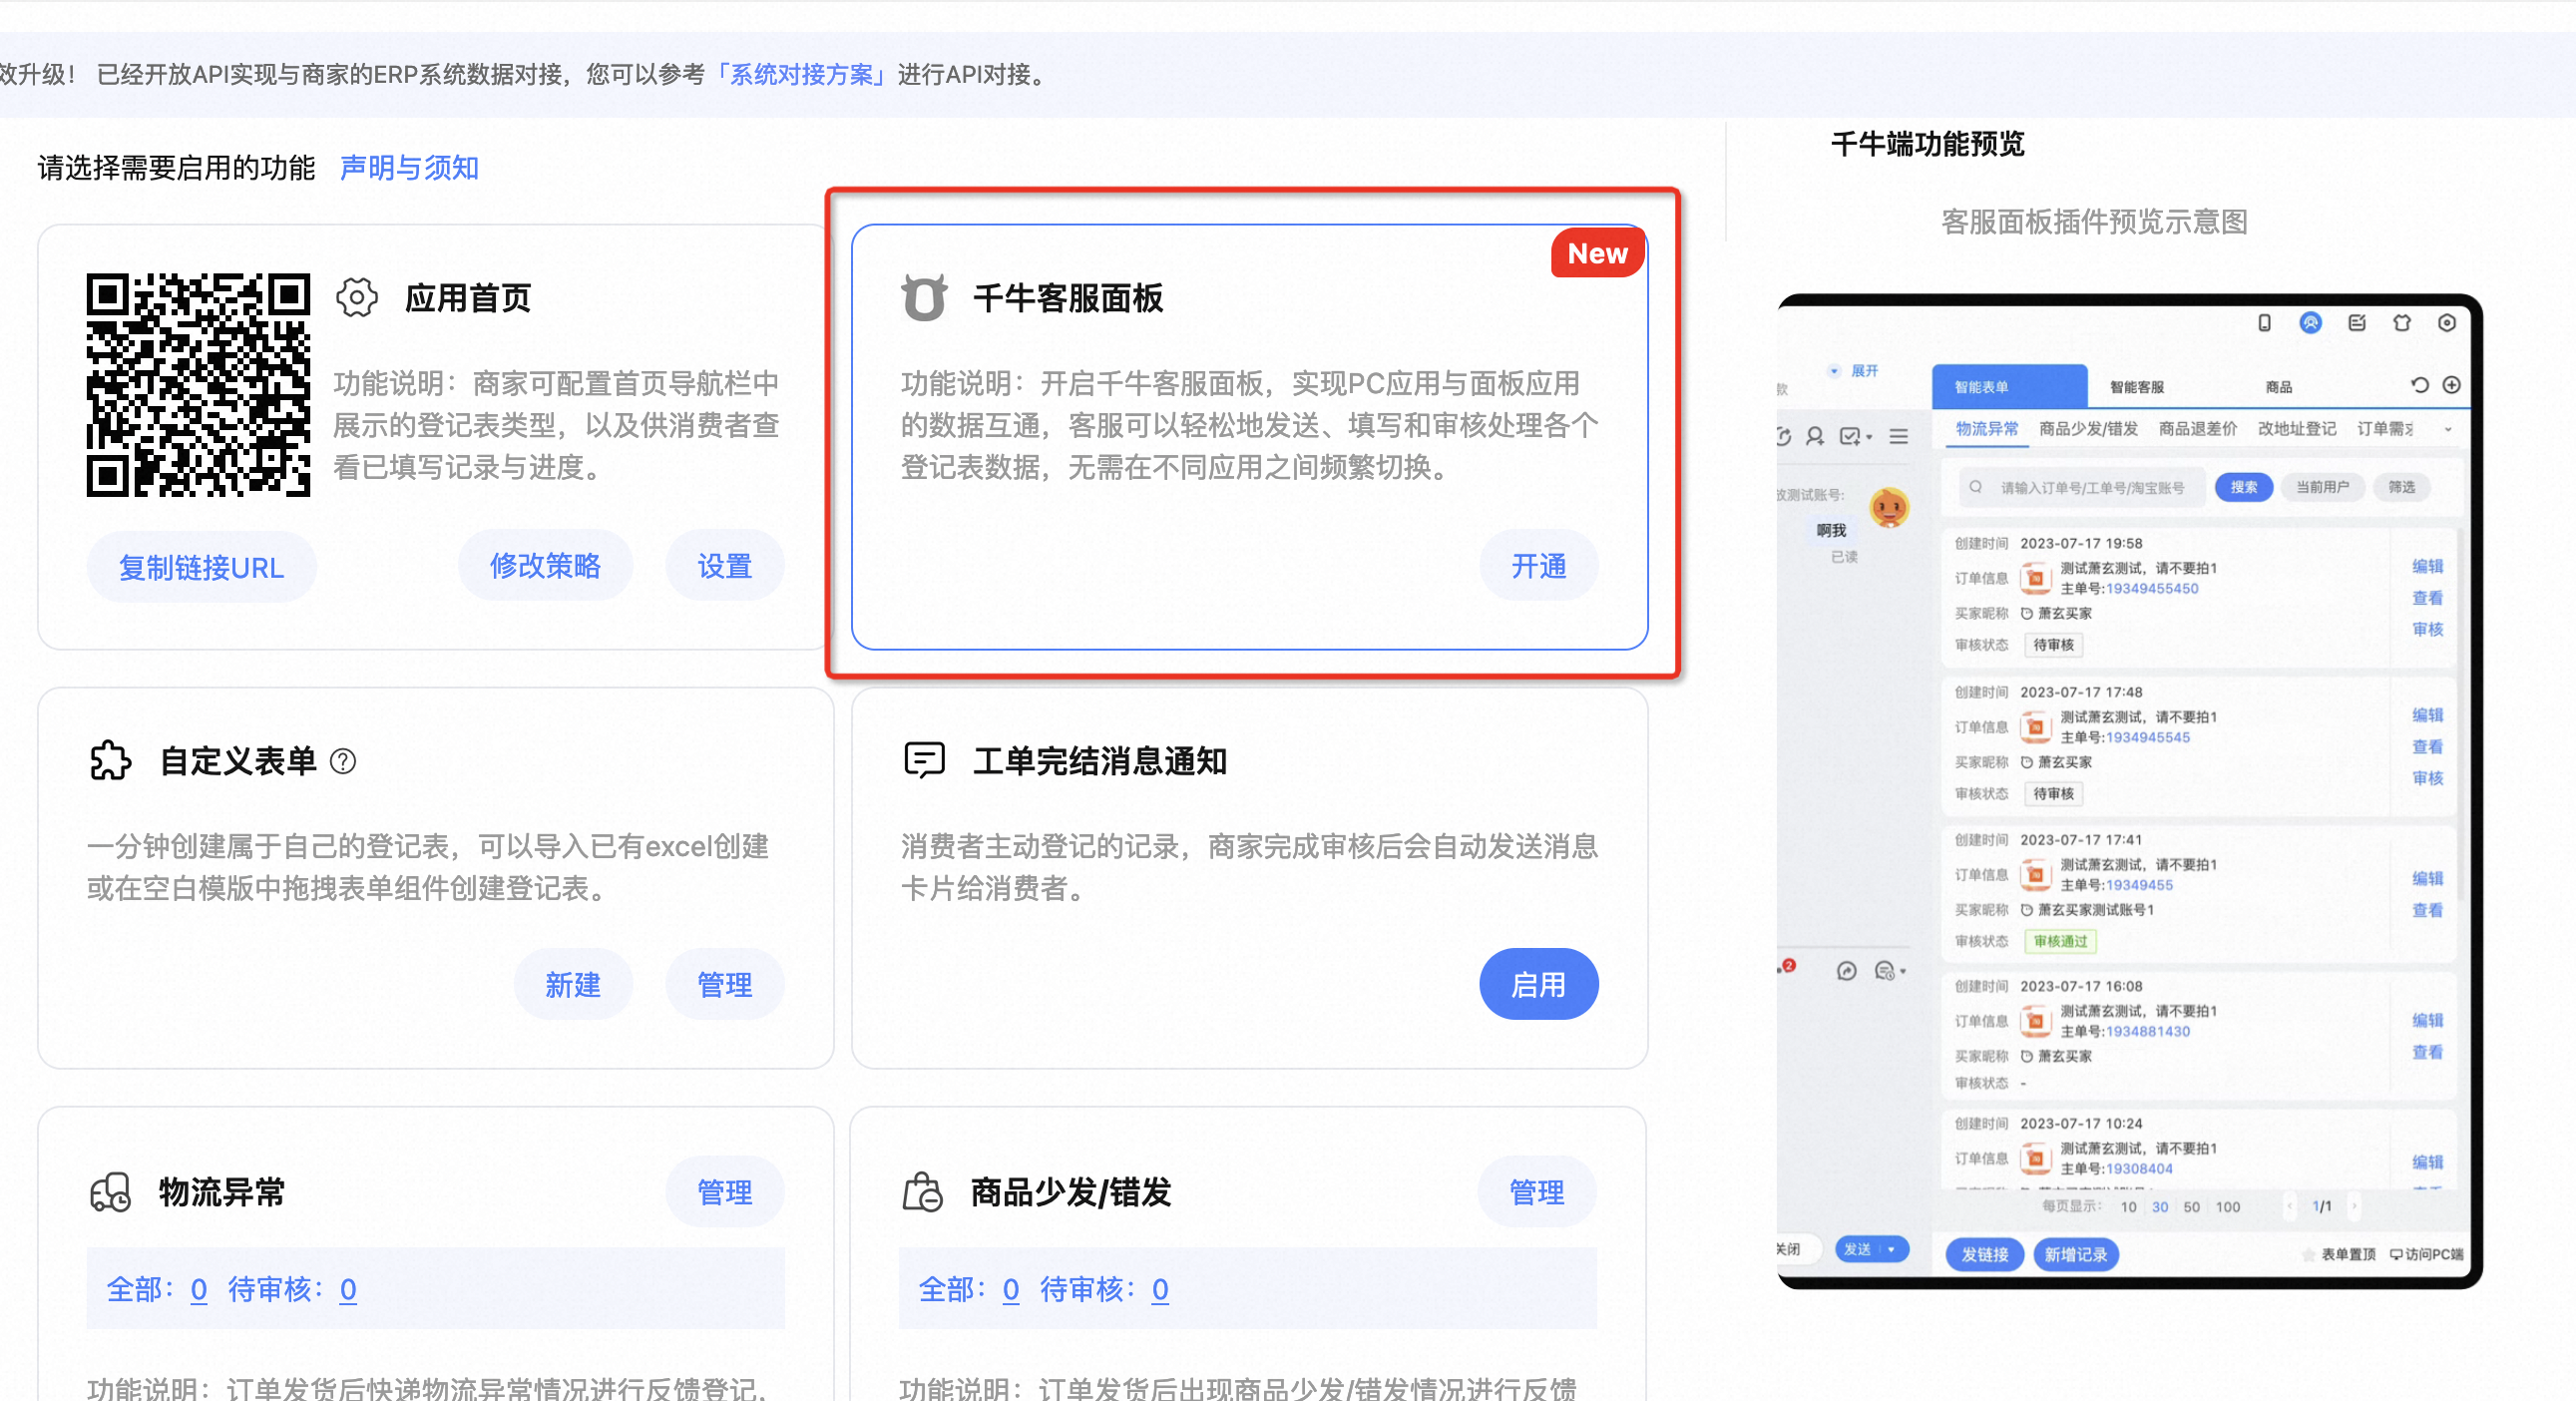Toggle the 当前用户 filter pill
Viewport: 2576px width, 1401px height.
(x=2321, y=487)
